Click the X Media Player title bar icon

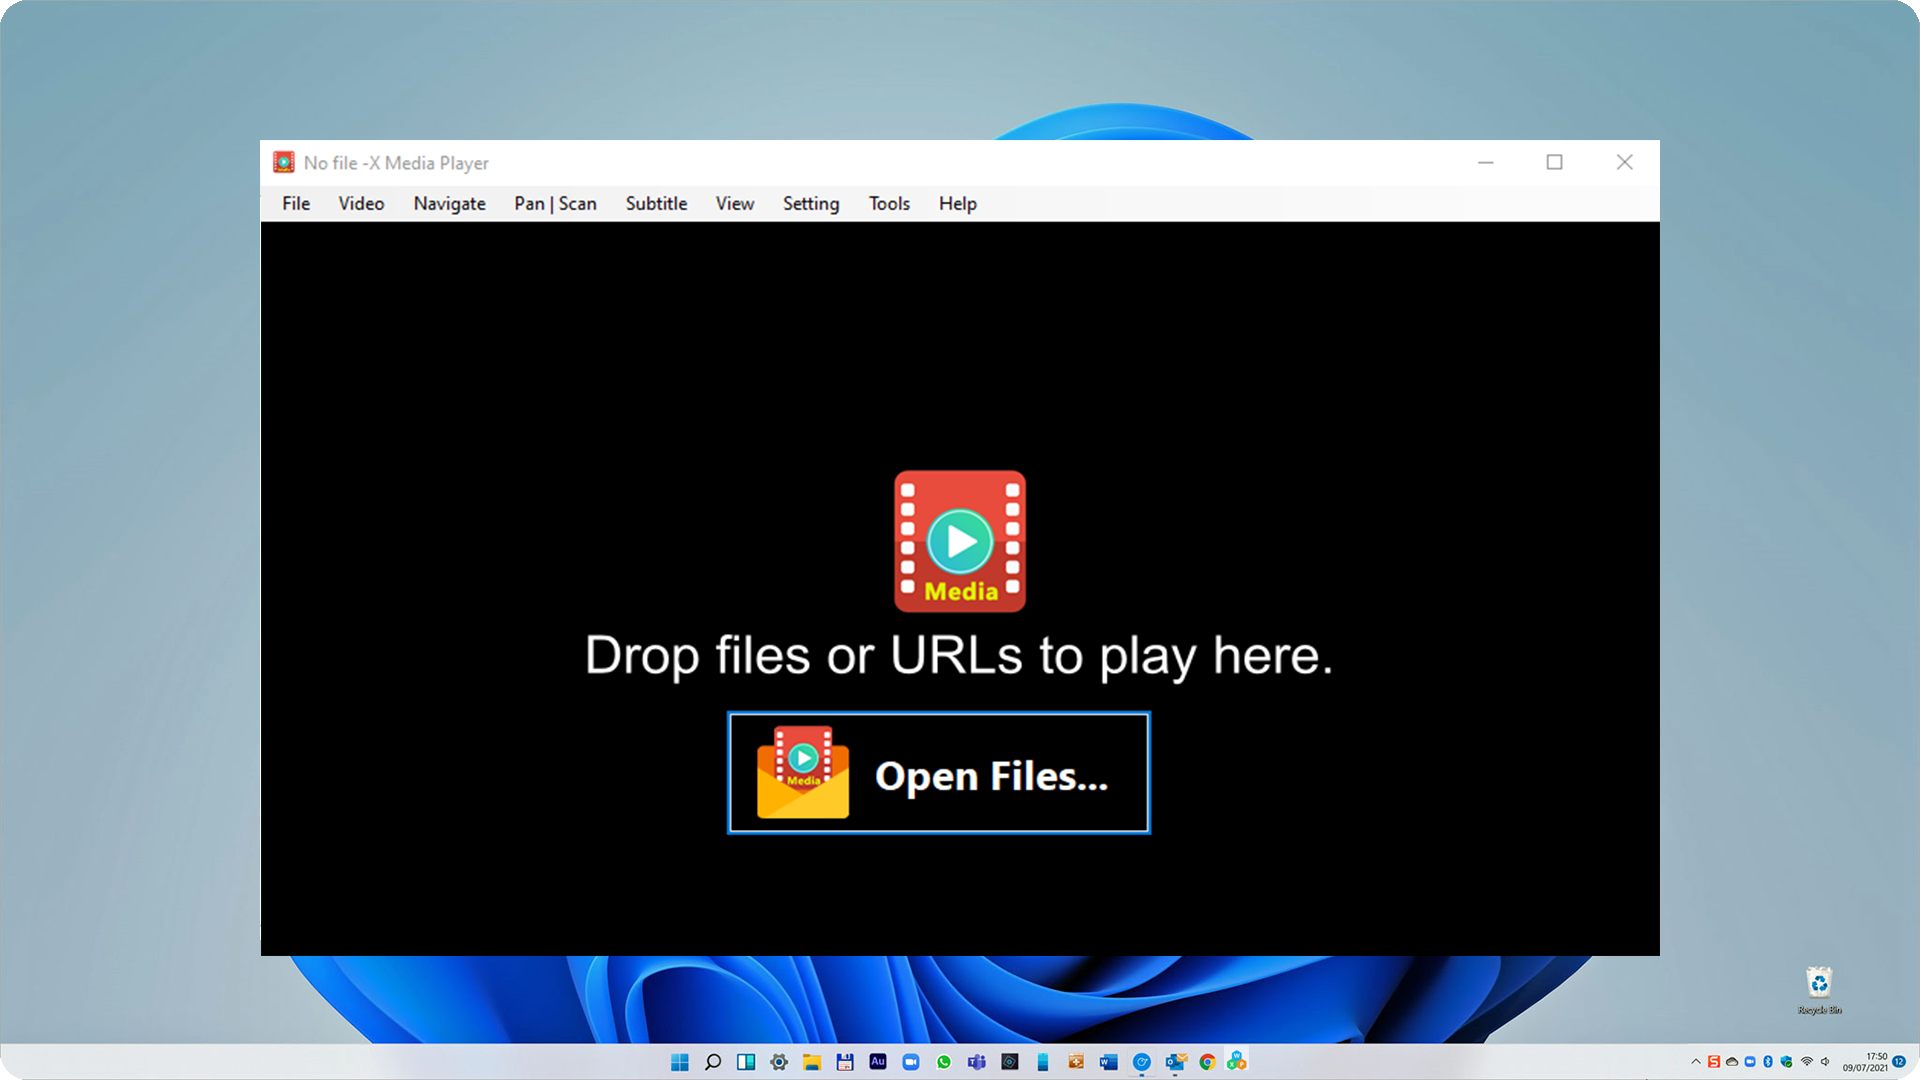(x=284, y=162)
